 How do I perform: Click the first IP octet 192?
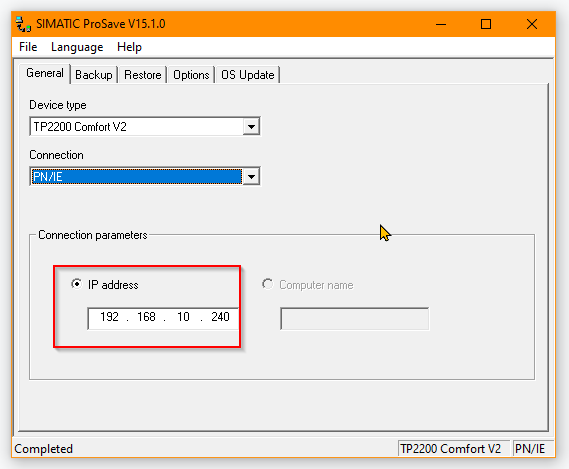point(109,317)
